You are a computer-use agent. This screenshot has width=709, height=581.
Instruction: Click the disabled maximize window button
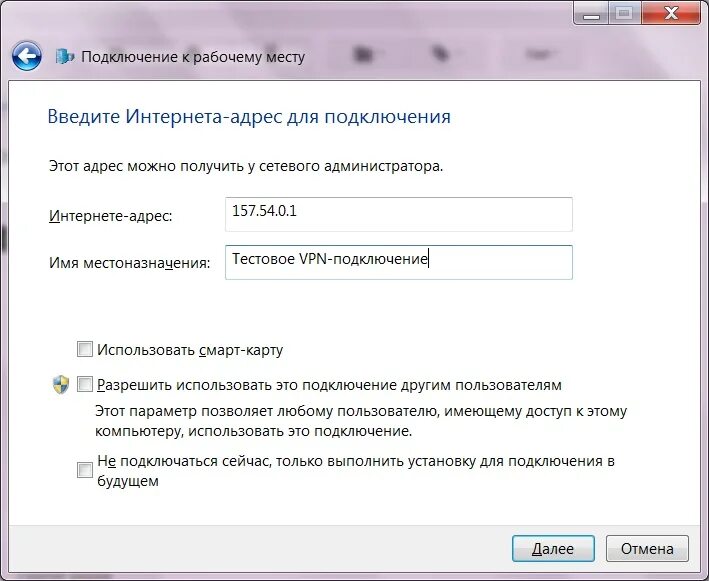pyautogui.click(x=625, y=13)
